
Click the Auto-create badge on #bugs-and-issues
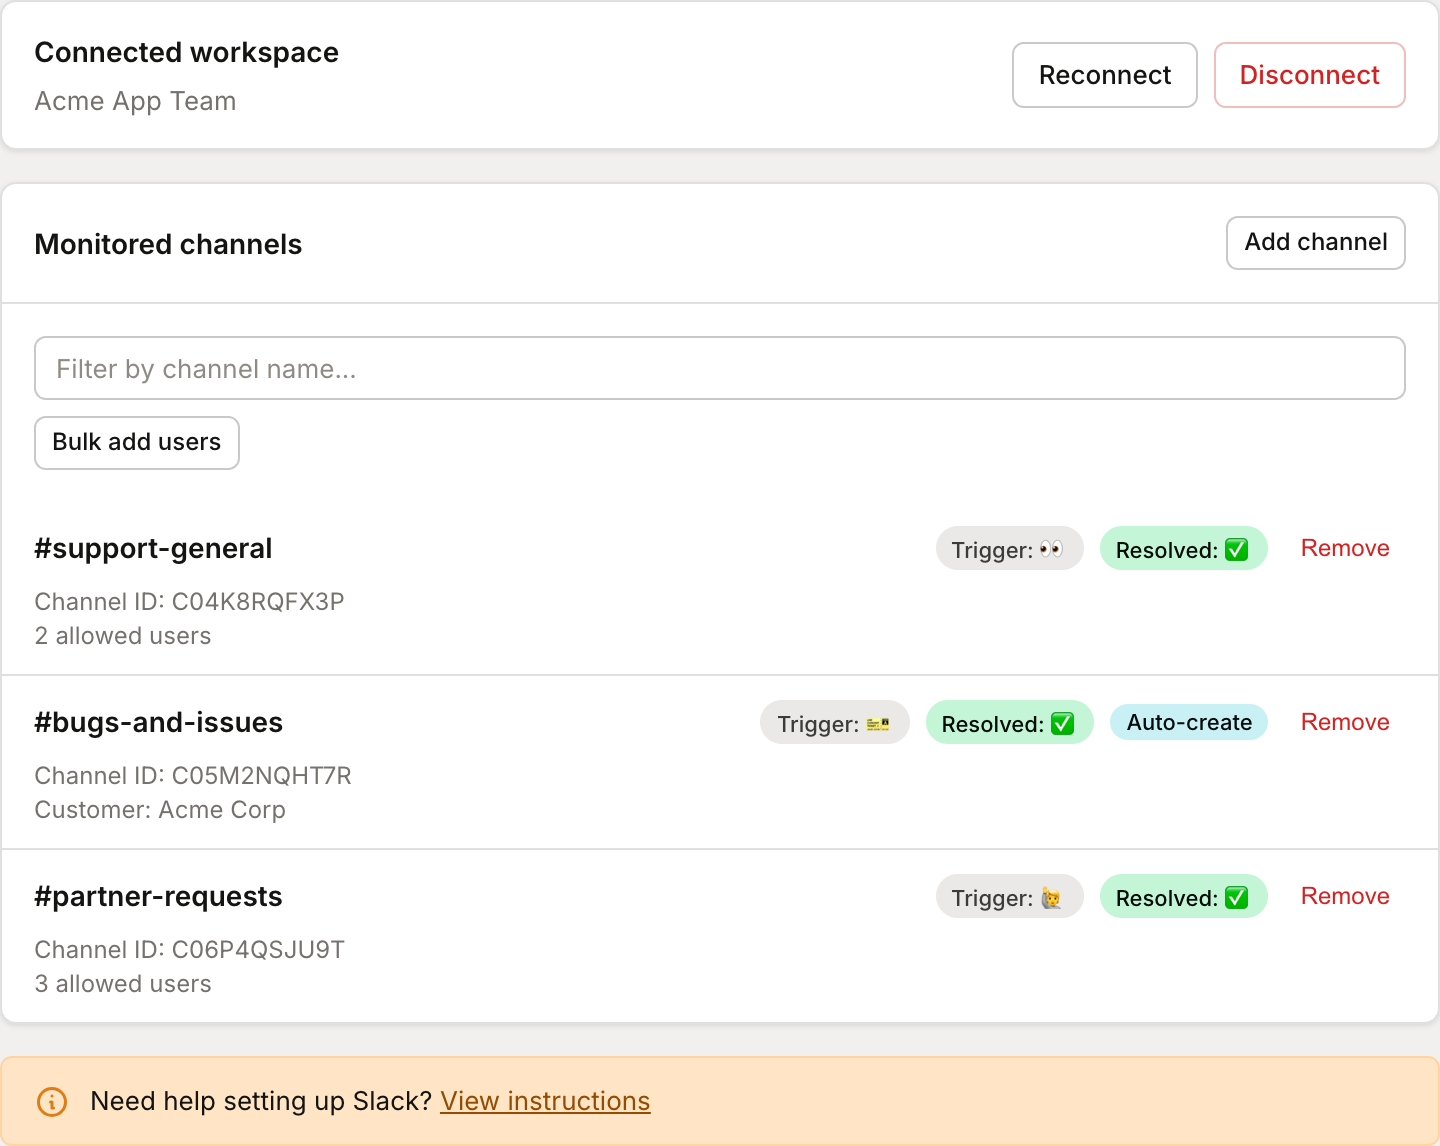point(1189,723)
